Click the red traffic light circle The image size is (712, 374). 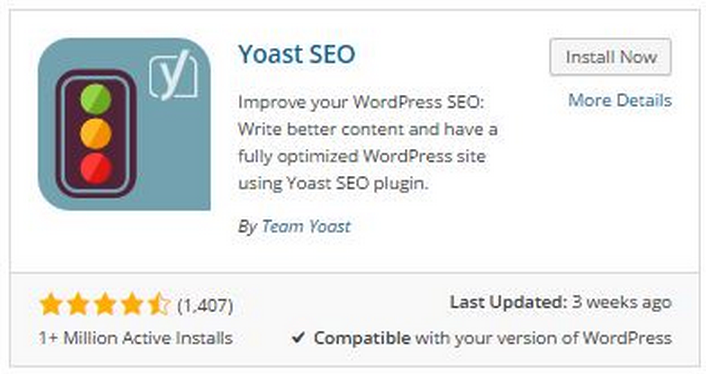coord(96,168)
